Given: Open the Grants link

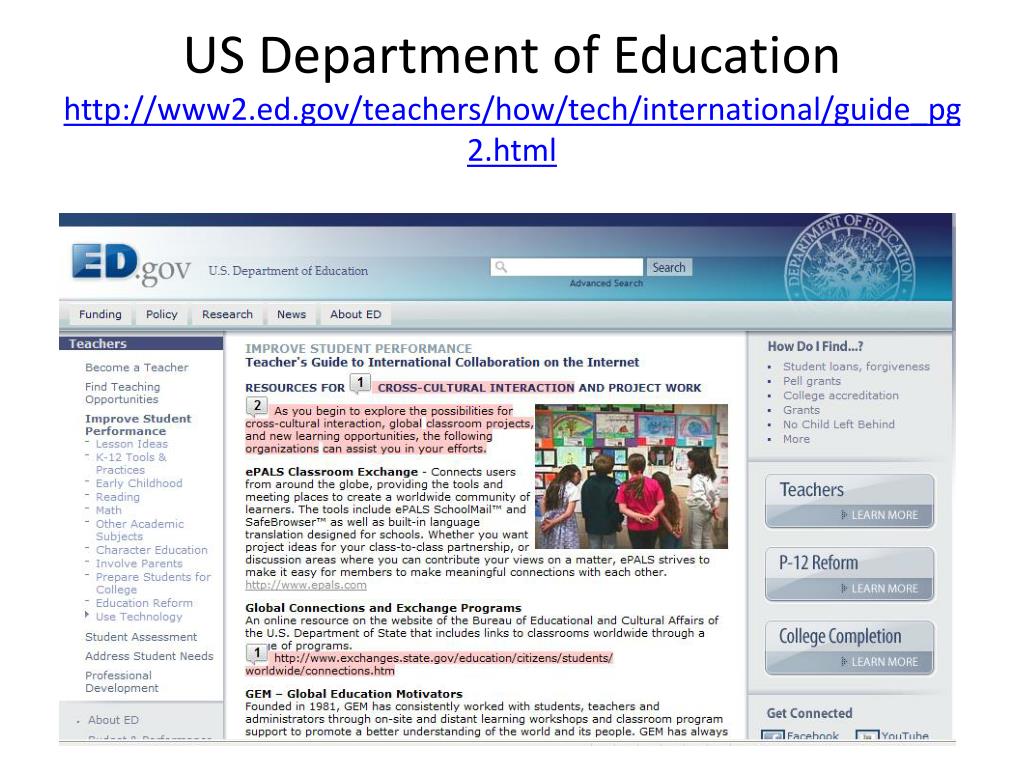Looking at the screenshot, I should pyautogui.click(x=801, y=410).
